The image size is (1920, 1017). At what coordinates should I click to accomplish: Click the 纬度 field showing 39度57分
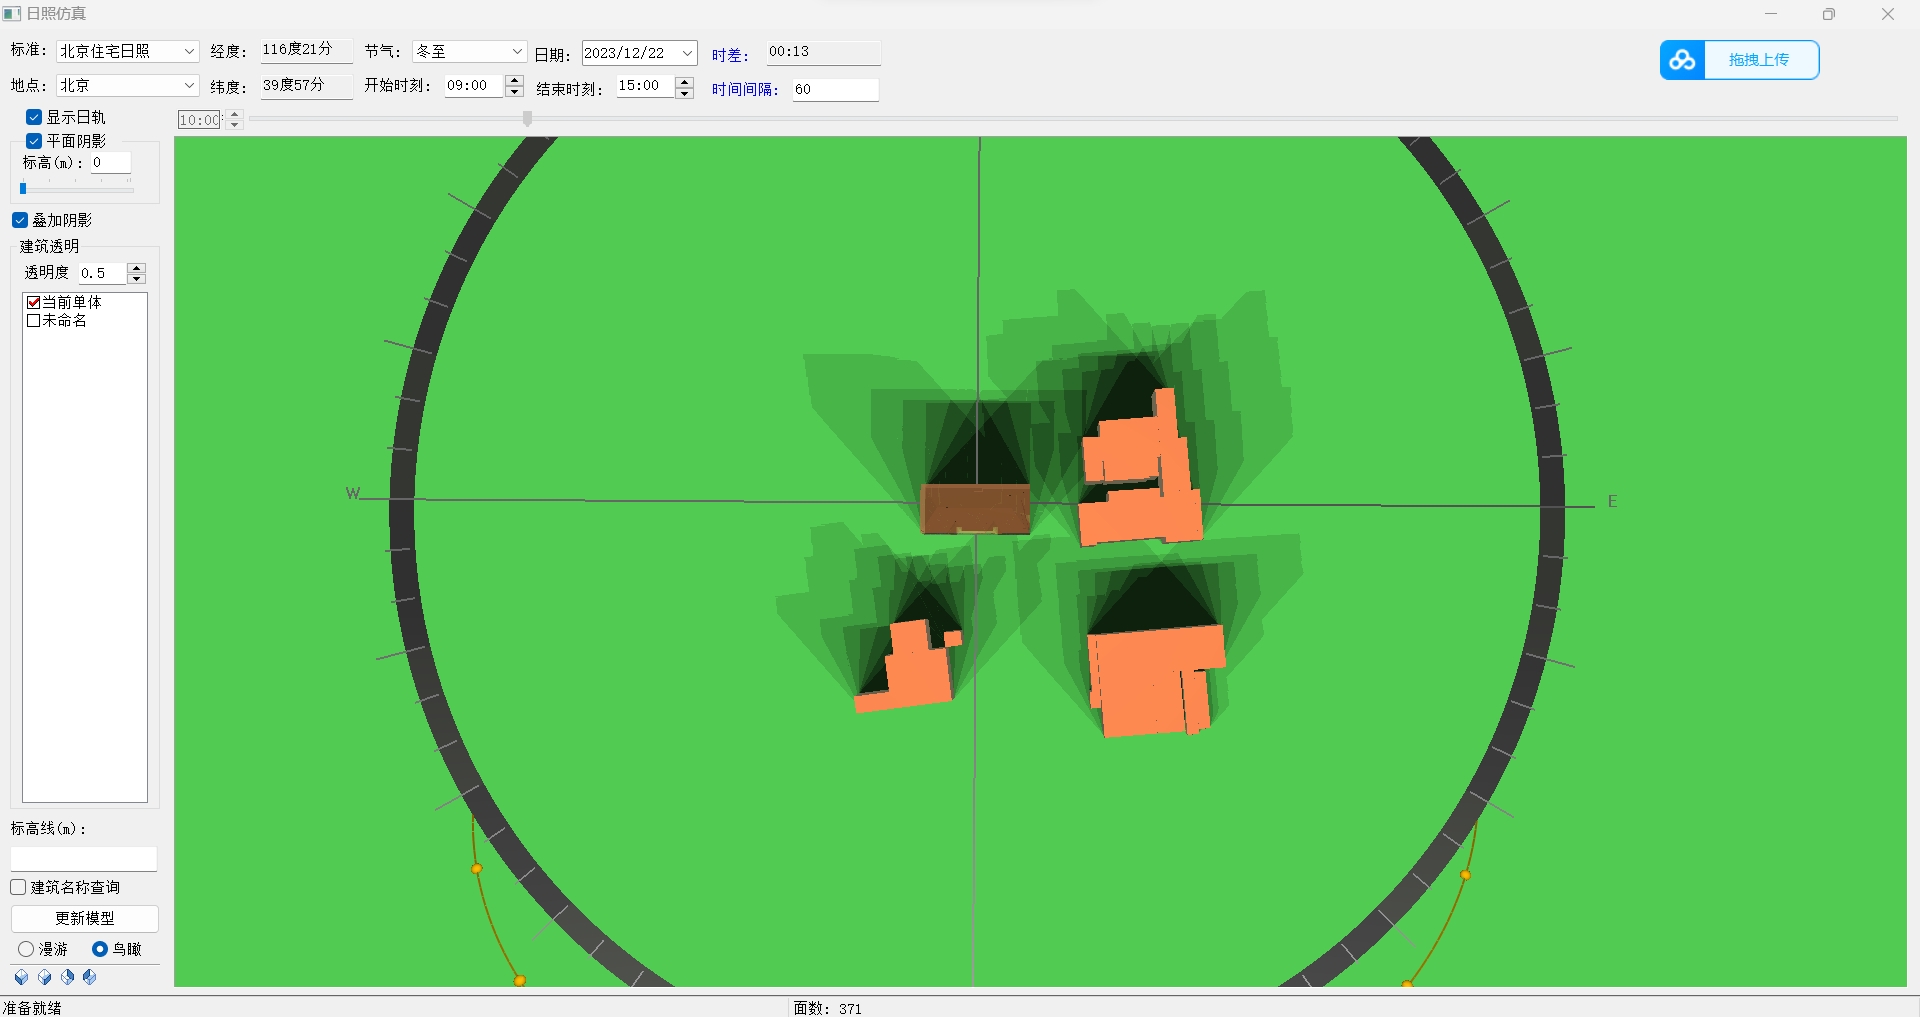click(x=306, y=86)
